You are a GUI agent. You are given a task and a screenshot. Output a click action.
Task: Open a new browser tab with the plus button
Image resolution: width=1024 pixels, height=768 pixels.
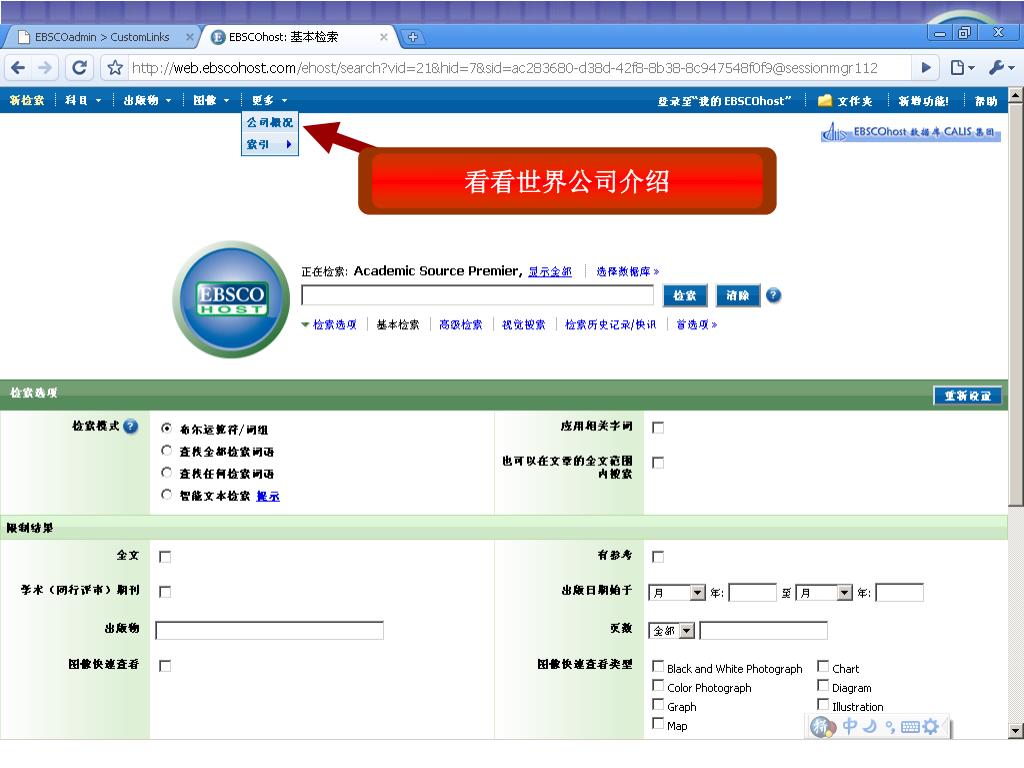click(413, 37)
